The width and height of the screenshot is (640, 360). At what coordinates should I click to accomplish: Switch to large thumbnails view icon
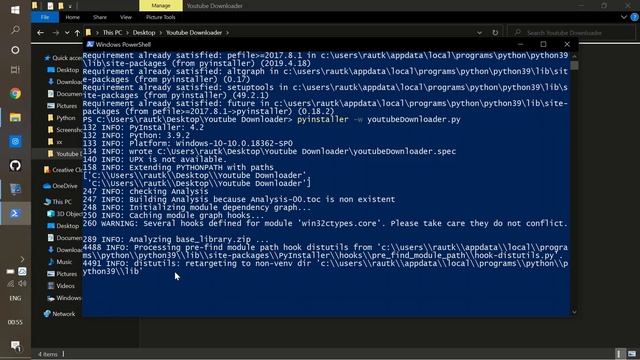(632, 354)
